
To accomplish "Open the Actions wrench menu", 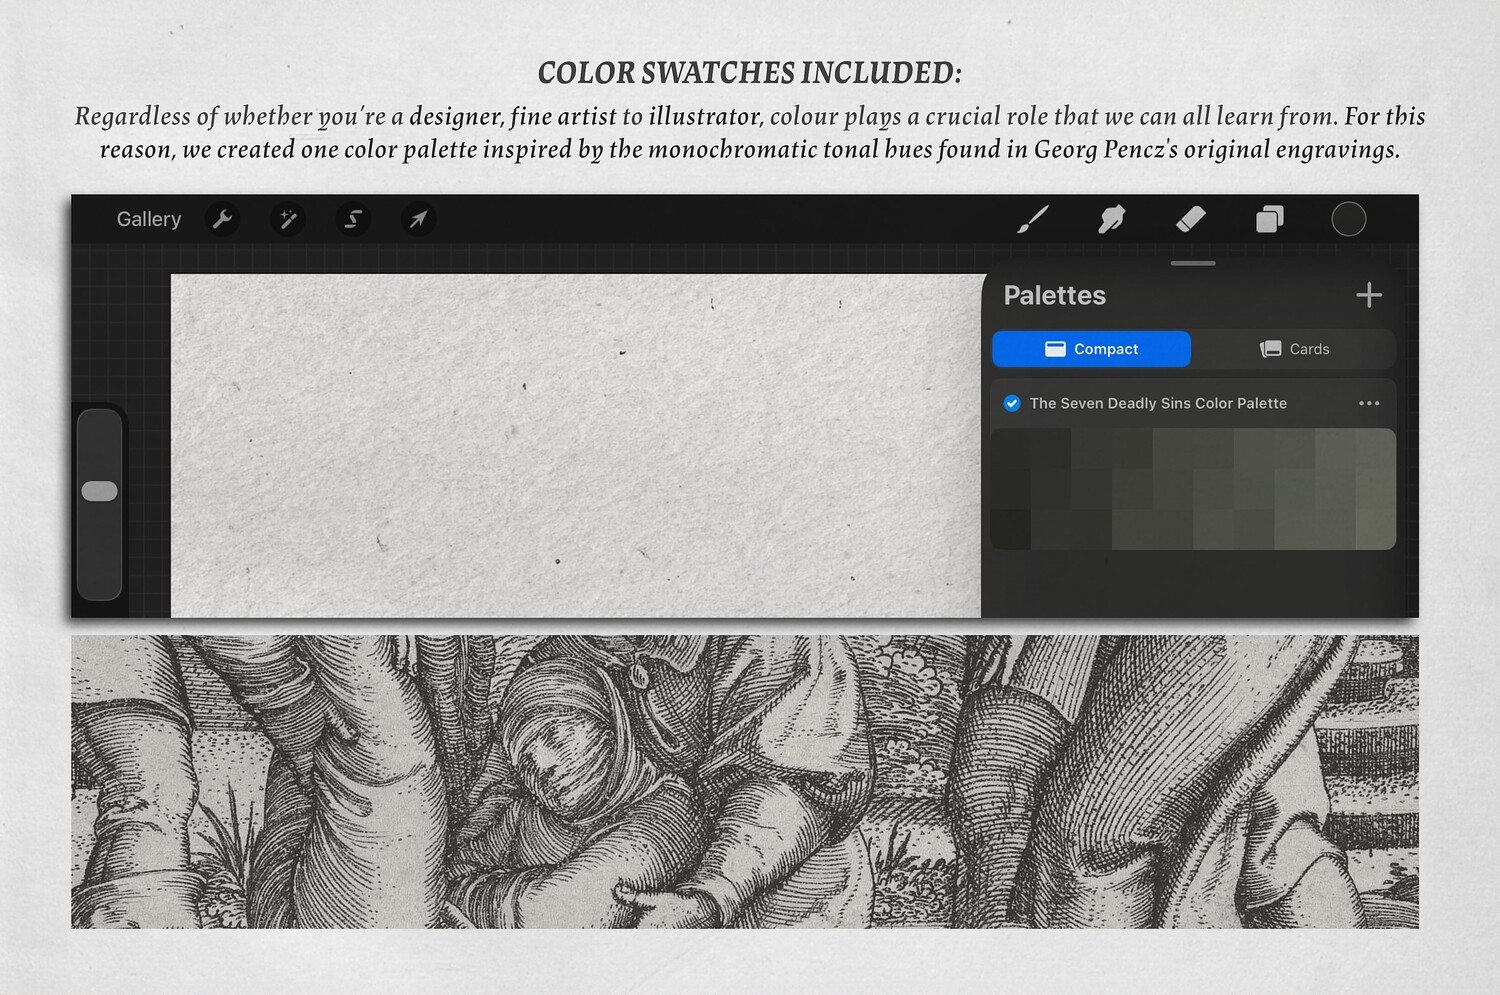I will (x=222, y=219).
